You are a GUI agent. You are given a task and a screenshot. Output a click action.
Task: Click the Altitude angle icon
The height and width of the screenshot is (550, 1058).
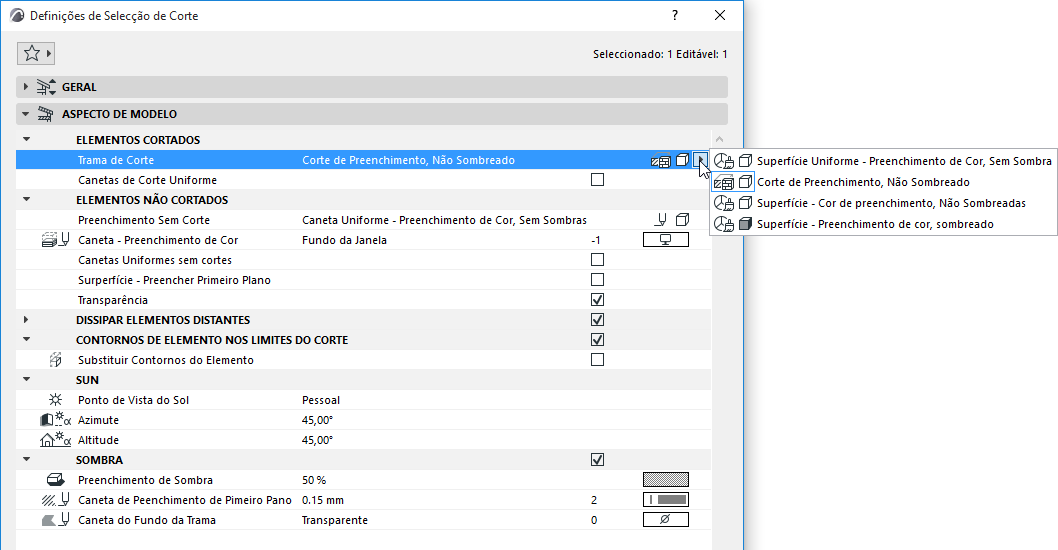click(55, 440)
